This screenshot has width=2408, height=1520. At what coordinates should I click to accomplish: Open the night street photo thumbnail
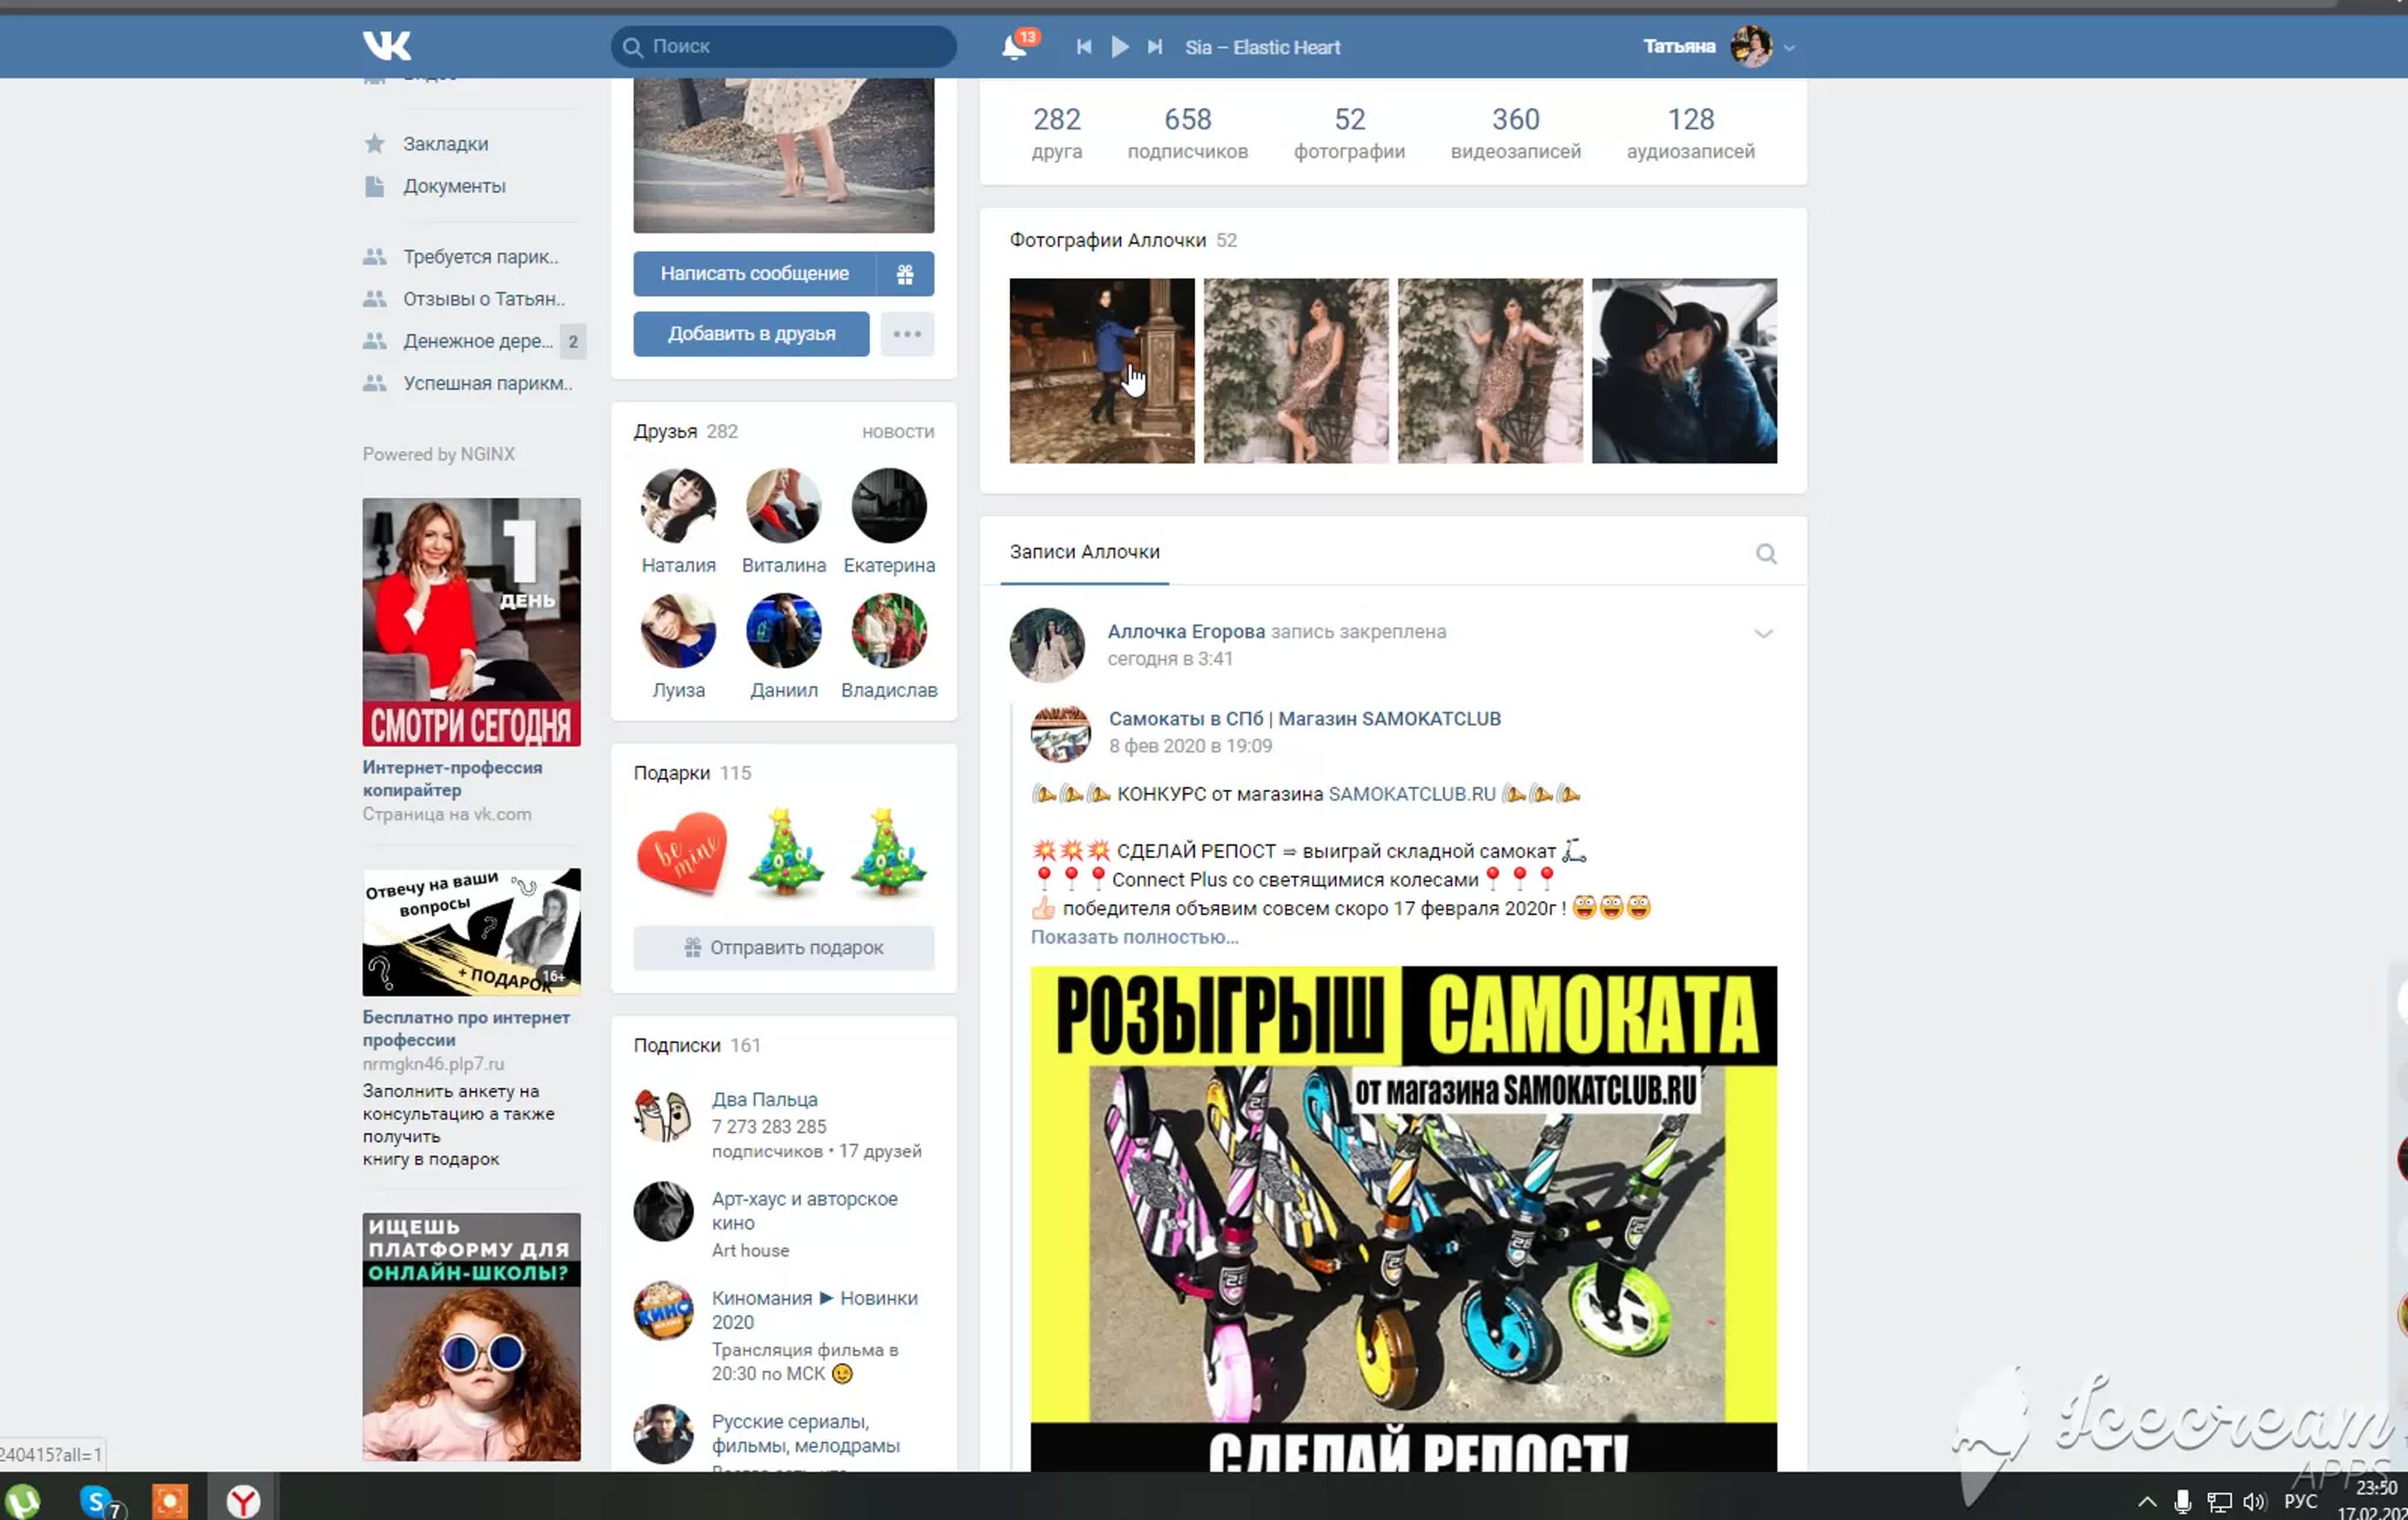click(1101, 370)
